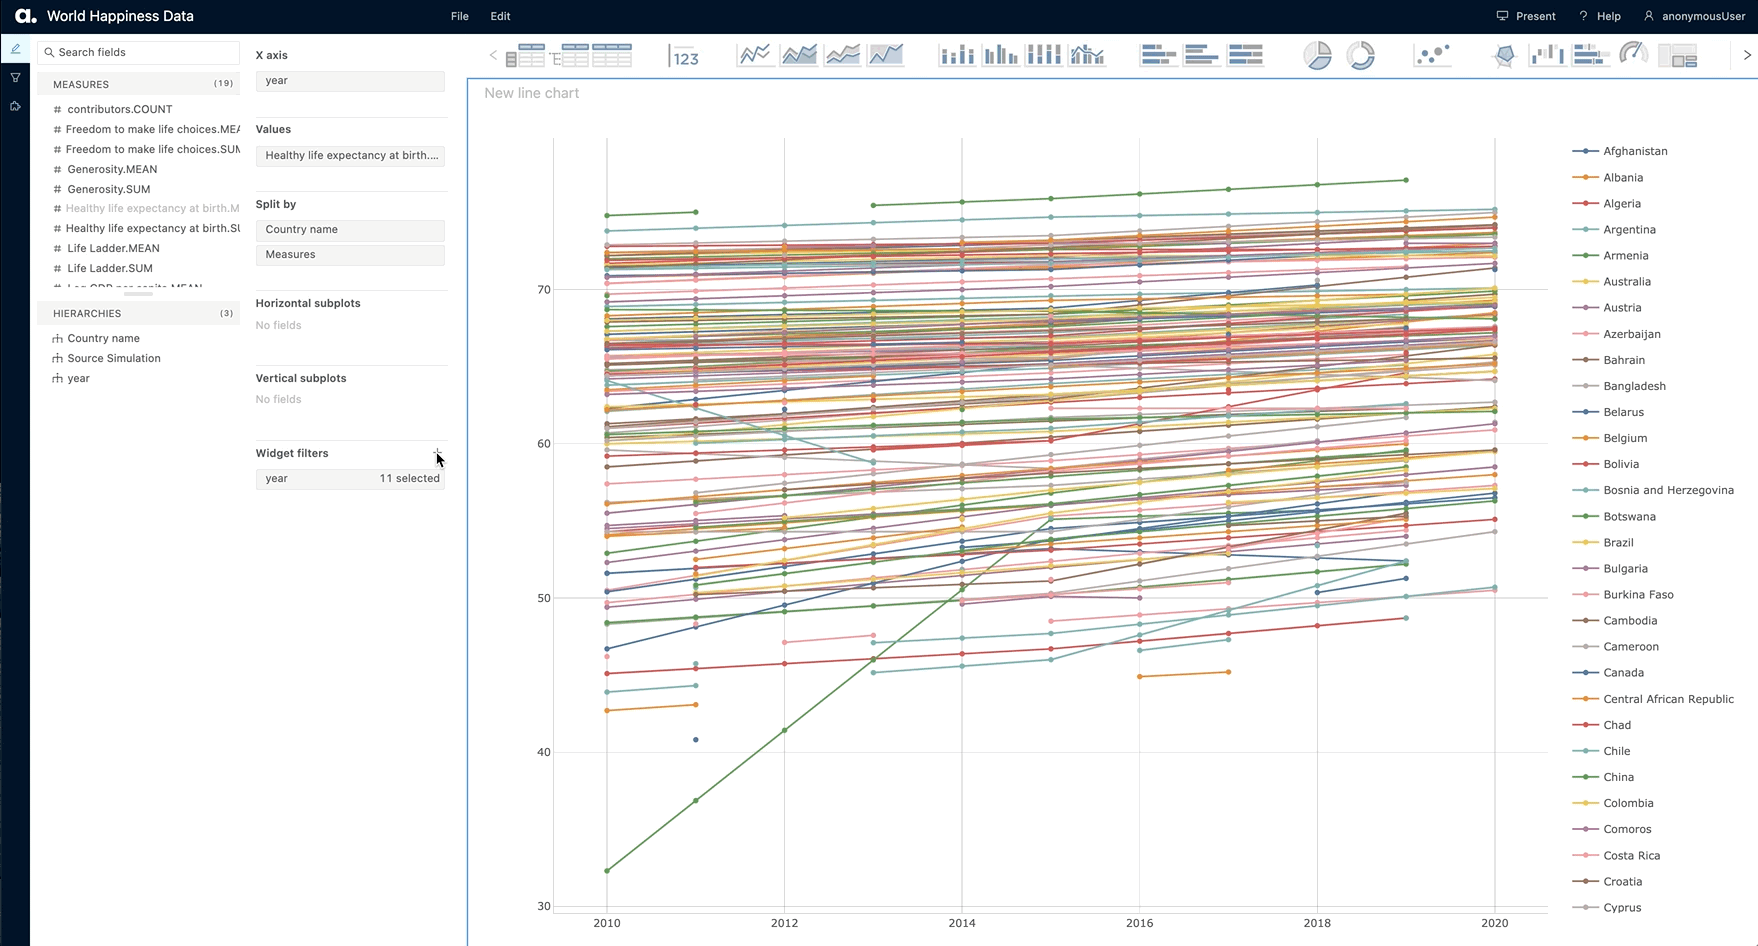Select contributors.COUNT measure
Image resolution: width=1758 pixels, height=946 pixels.
119,109
